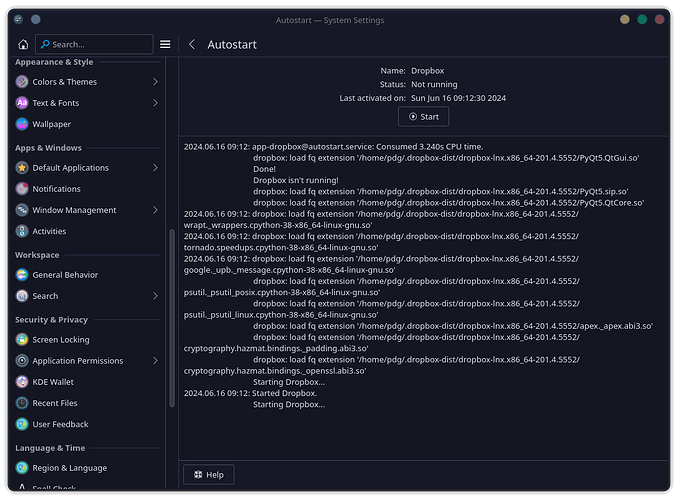Click the Region & Language globe icon
This screenshot has width=679, height=500.
click(22, 468)
